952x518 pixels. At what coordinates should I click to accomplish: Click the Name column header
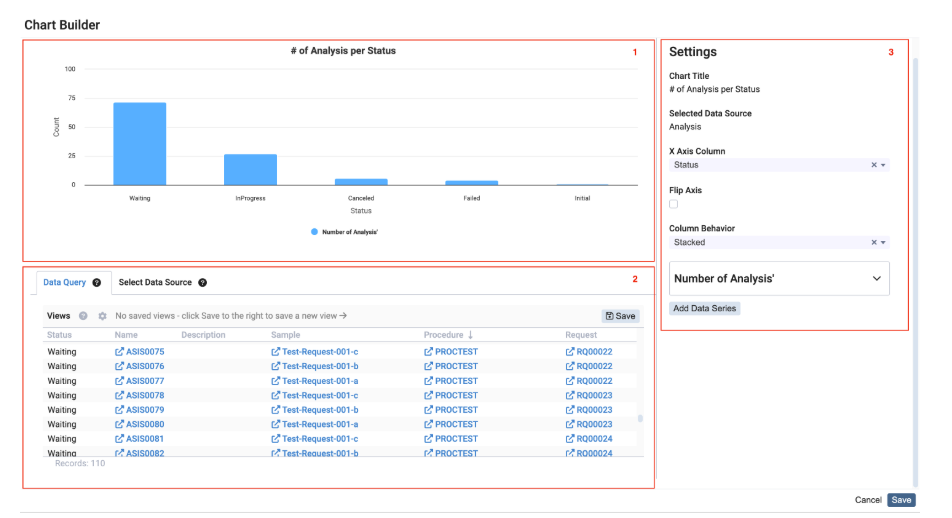coord(126,335)
